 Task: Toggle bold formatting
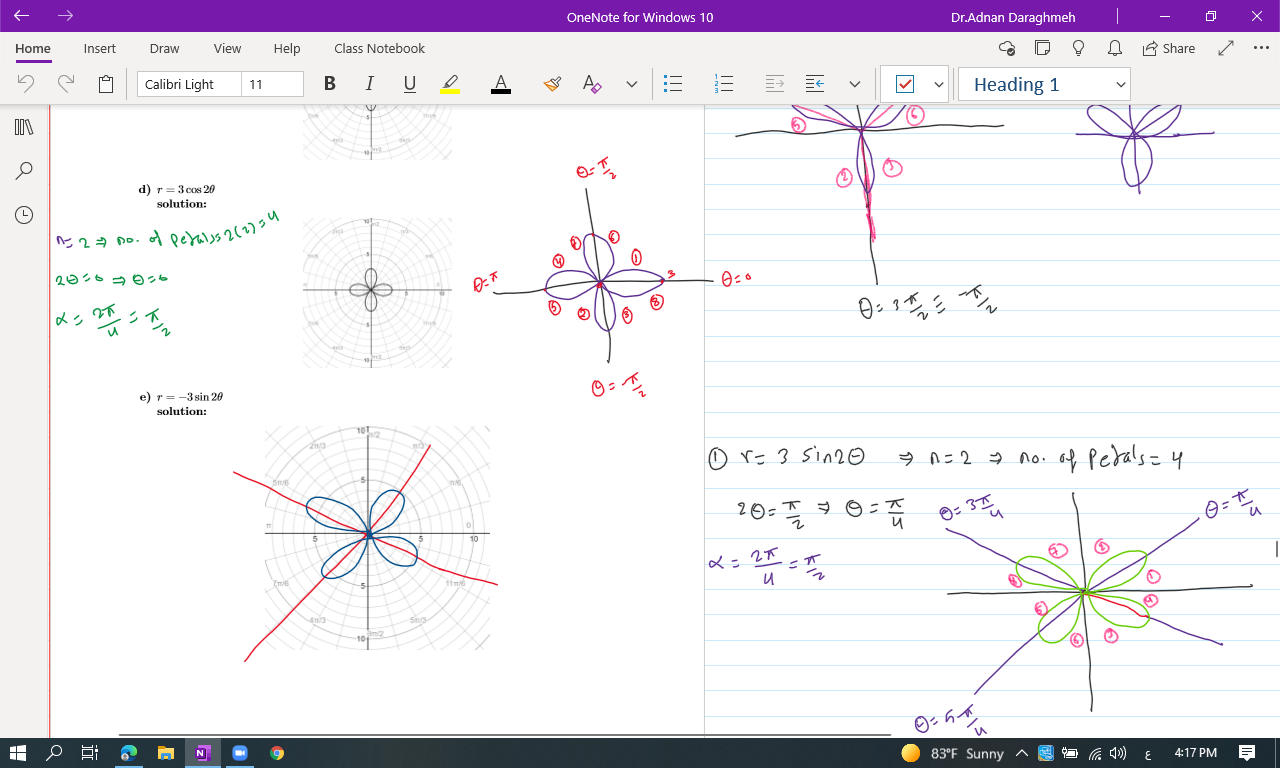[x=330, y=84]
